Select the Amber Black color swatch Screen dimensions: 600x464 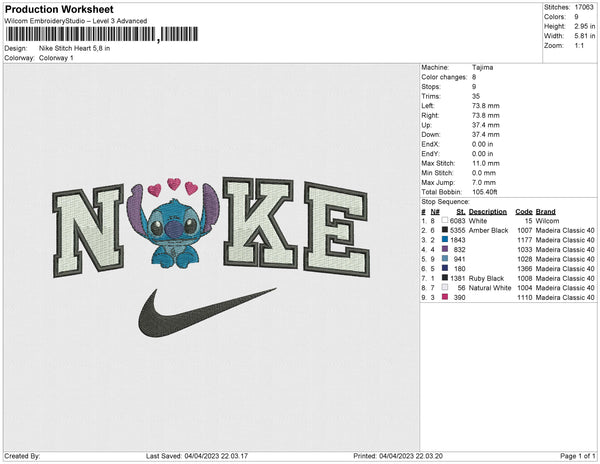click(445, 230)
